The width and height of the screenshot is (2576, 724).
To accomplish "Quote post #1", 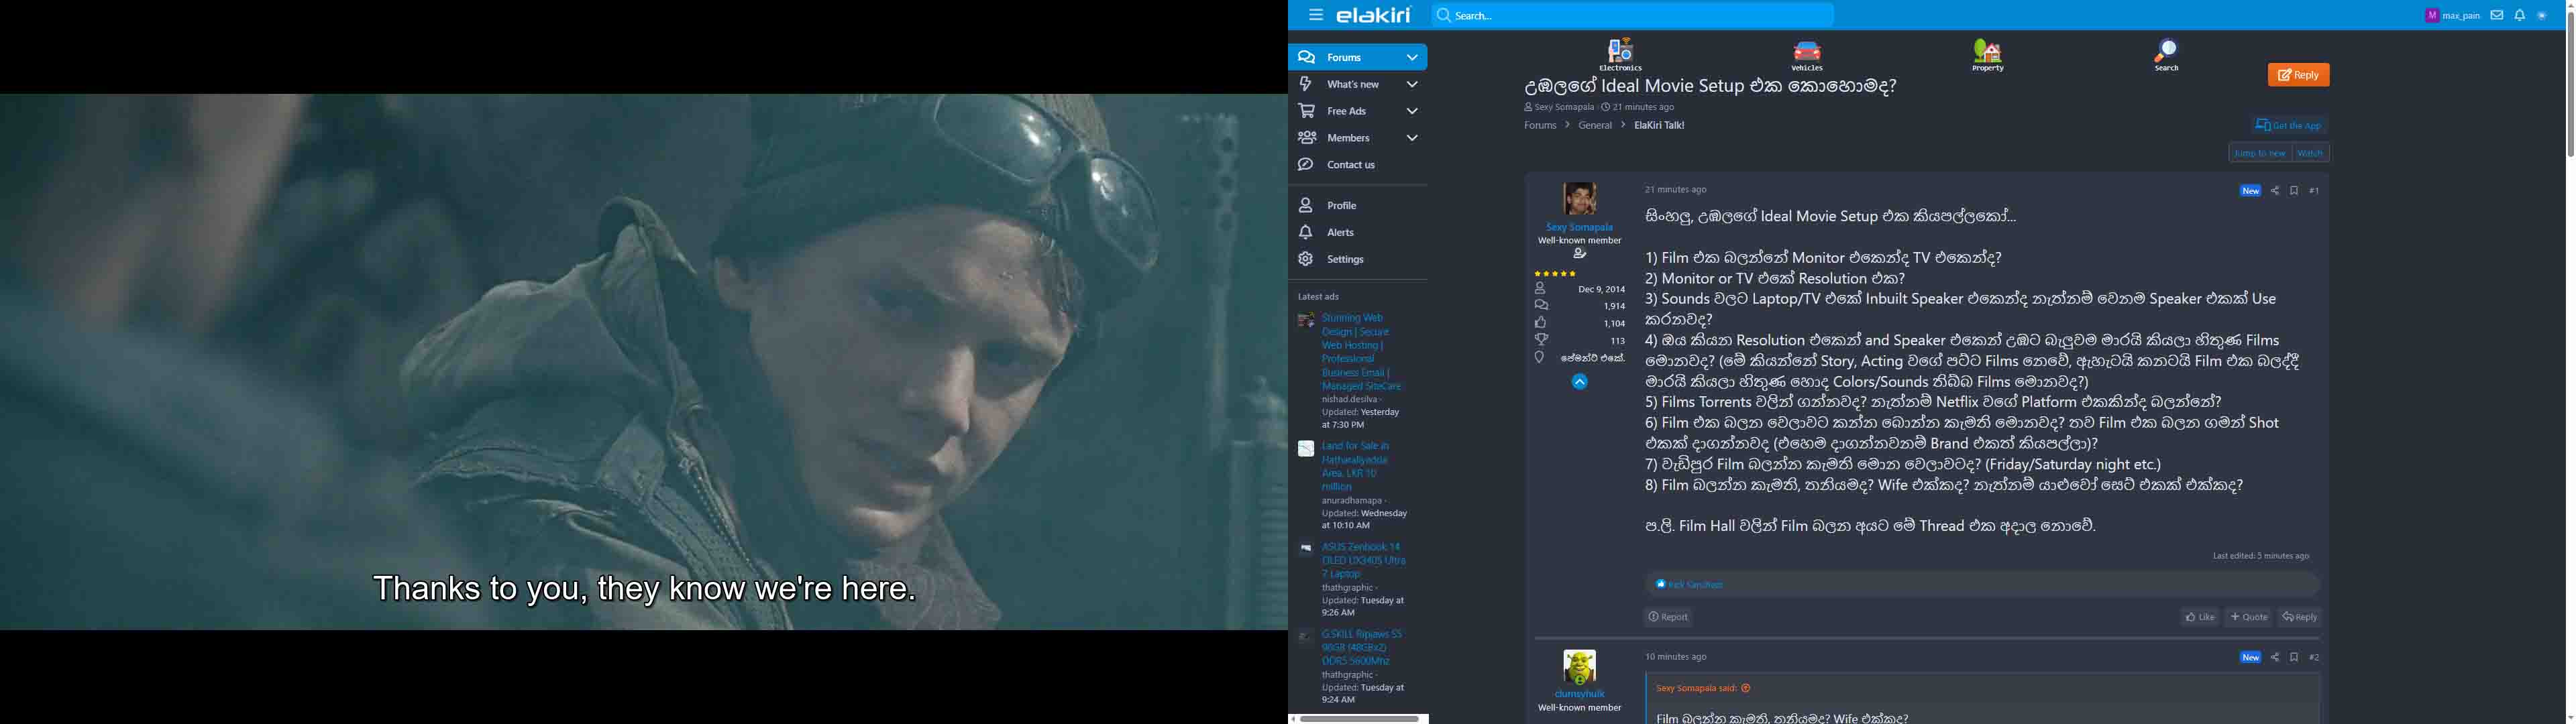I will tap(2249, 618).
